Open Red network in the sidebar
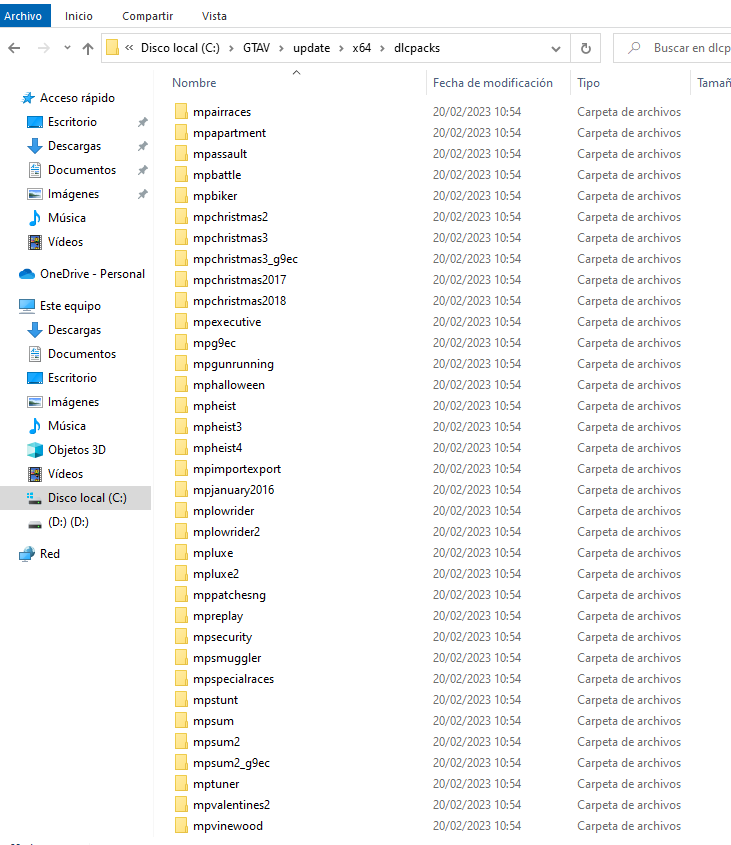This screenshot has height=845, width=731. click(50, 554)
